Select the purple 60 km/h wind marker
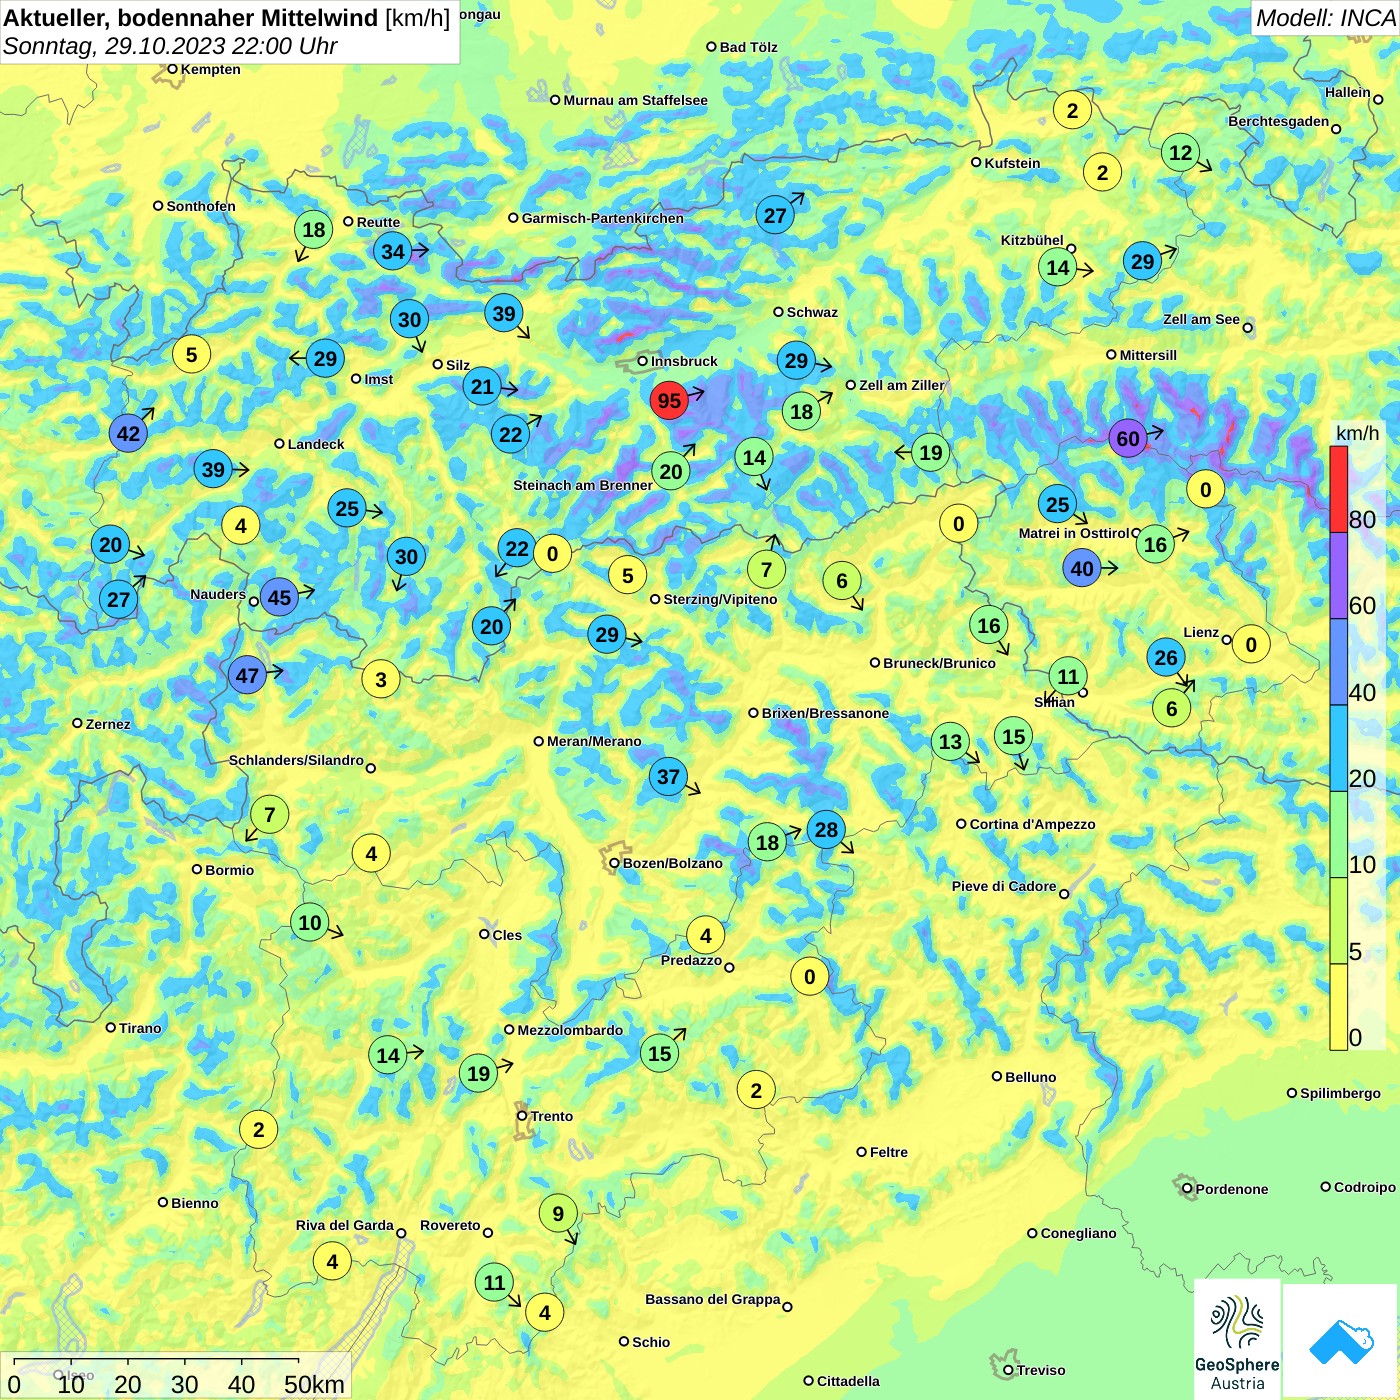Viewport: 1400px width, 1400px height. point(1127,438)
